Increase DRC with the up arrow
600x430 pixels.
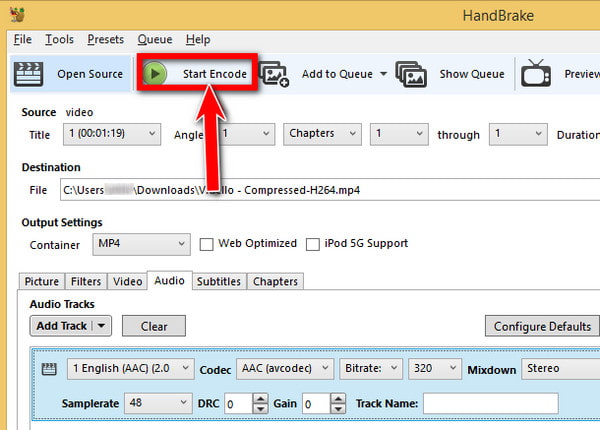click(261, 399)
